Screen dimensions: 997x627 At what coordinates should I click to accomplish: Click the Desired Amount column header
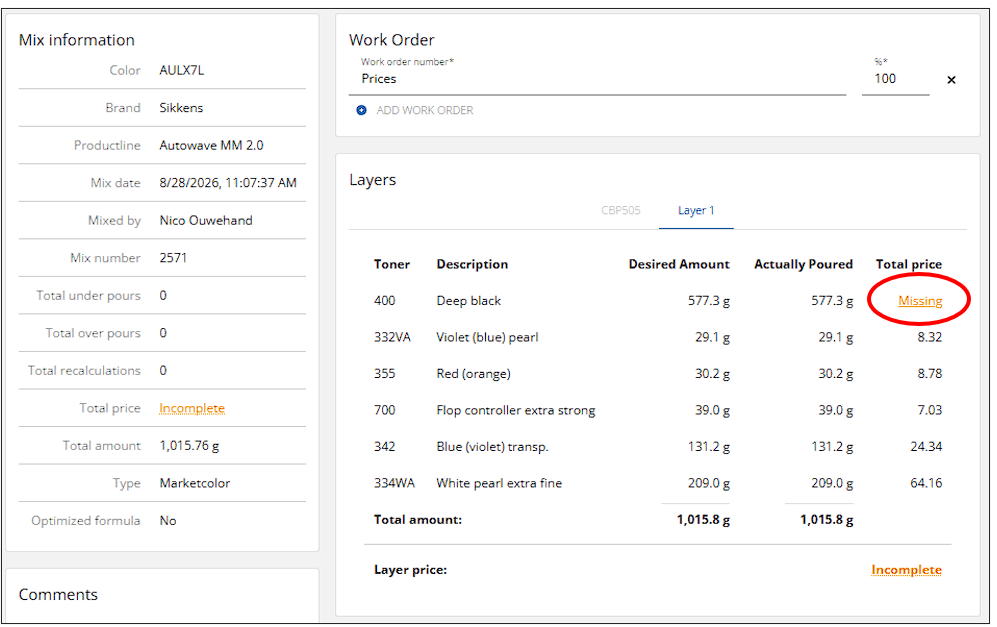tap(679, 265)
